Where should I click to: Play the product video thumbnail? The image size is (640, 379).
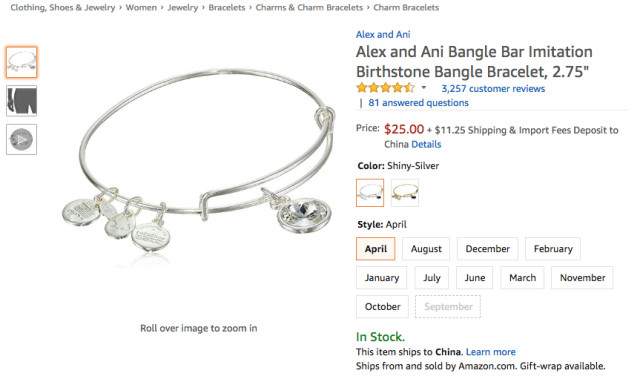(22, 140)
